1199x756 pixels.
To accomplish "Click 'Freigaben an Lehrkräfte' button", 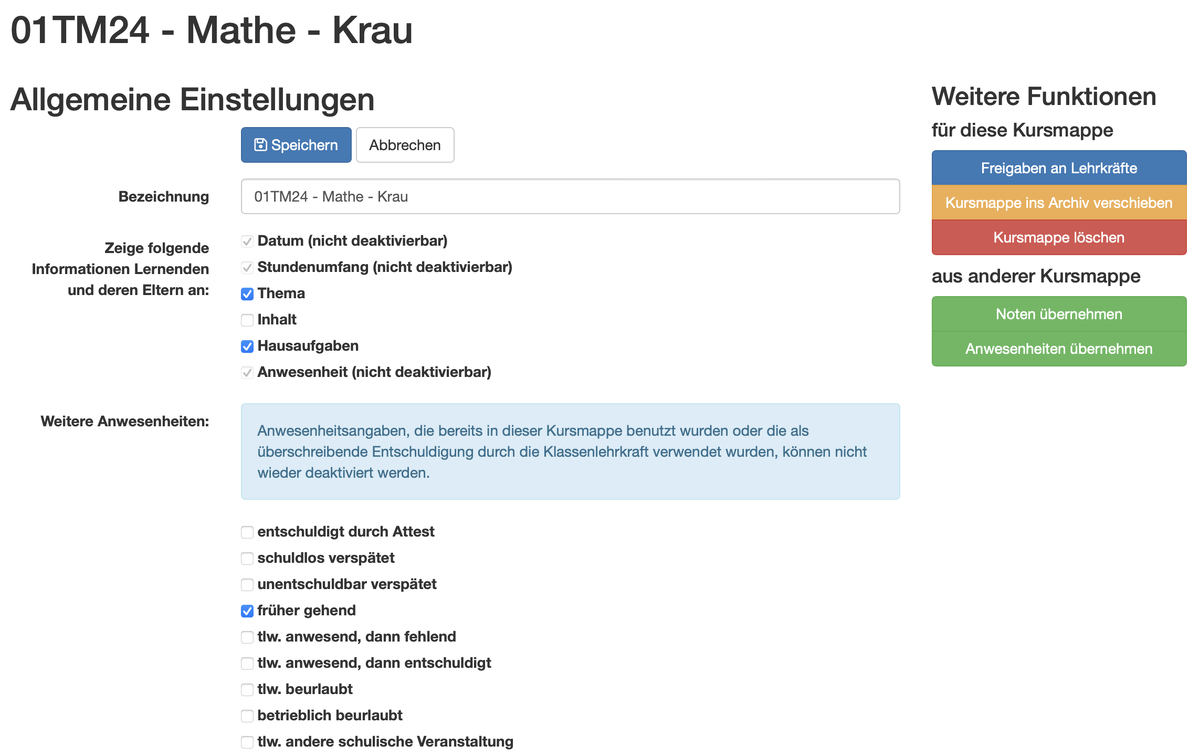I will (1058, 168).
